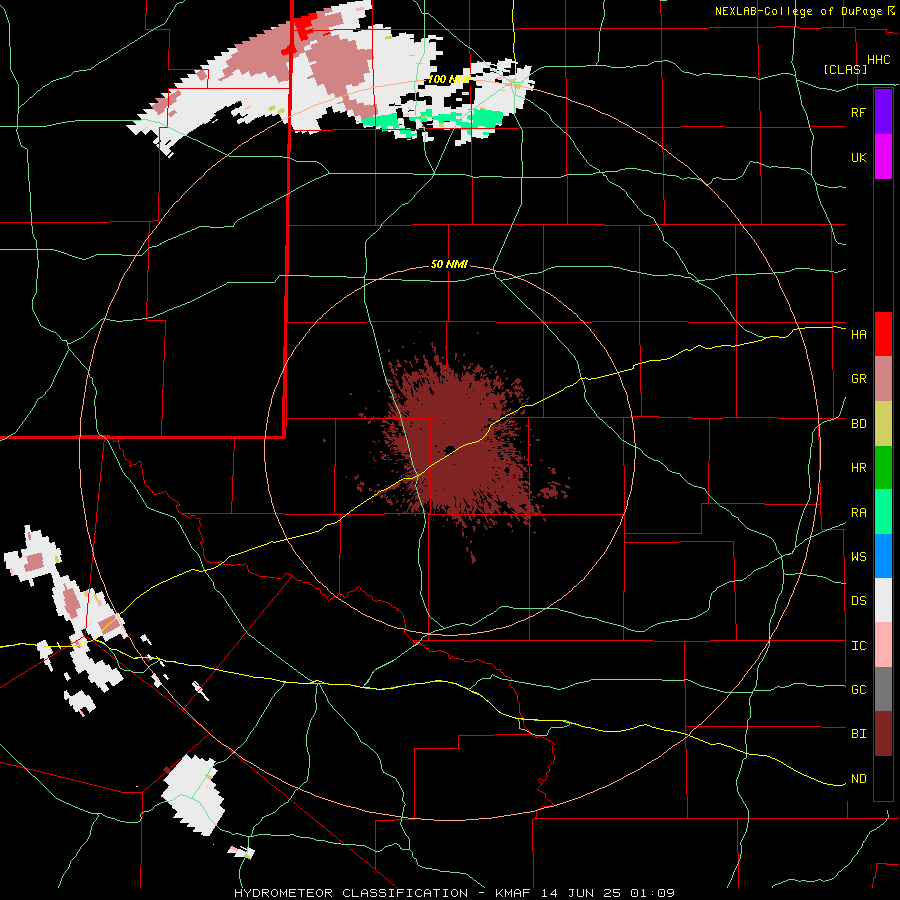Click the UK magenta legend swatch
The image size is (900, 900).
(x=883, y=157)
